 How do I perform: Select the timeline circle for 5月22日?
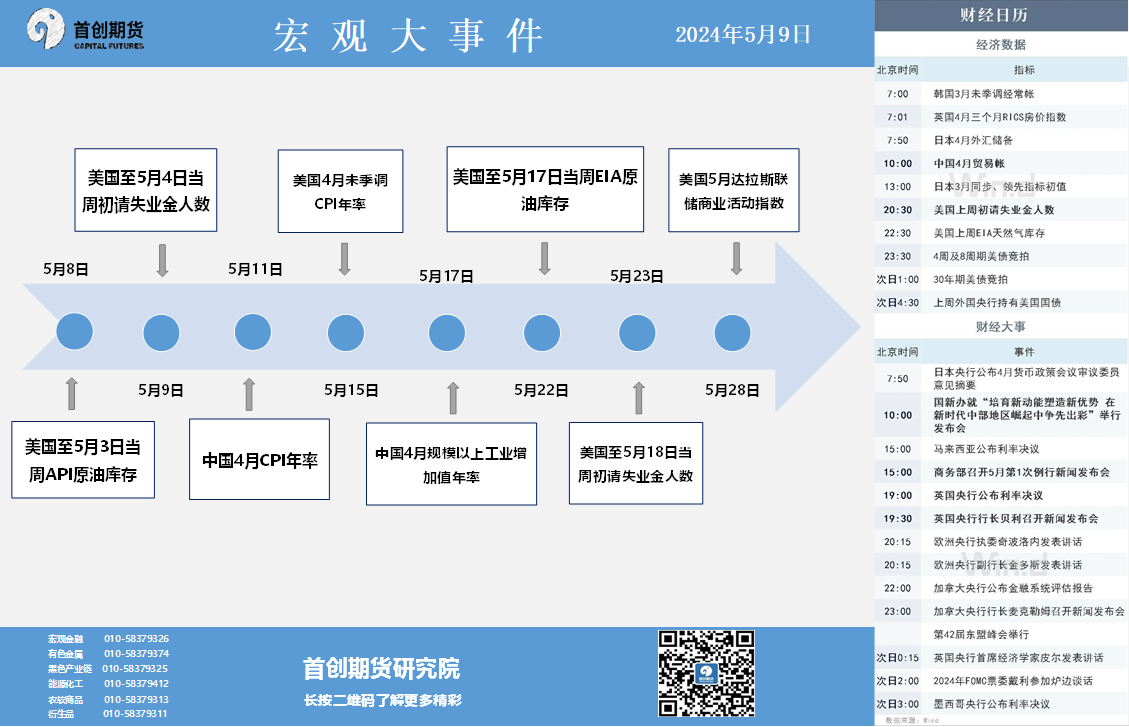pos(541,333)
